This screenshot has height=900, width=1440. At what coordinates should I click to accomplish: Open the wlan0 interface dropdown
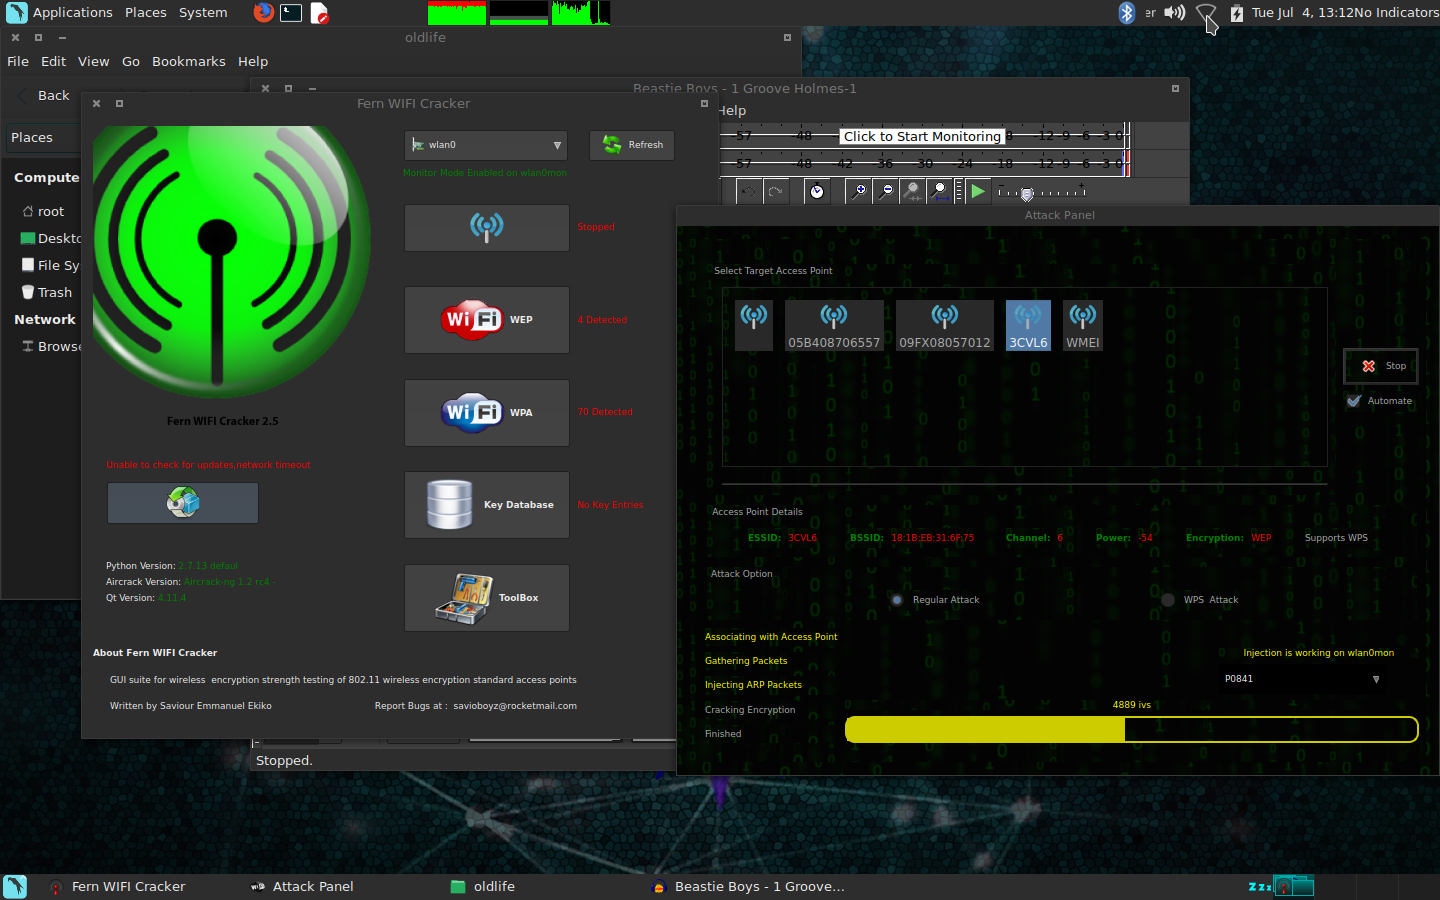pyautogui.click(x=486, y=145)
